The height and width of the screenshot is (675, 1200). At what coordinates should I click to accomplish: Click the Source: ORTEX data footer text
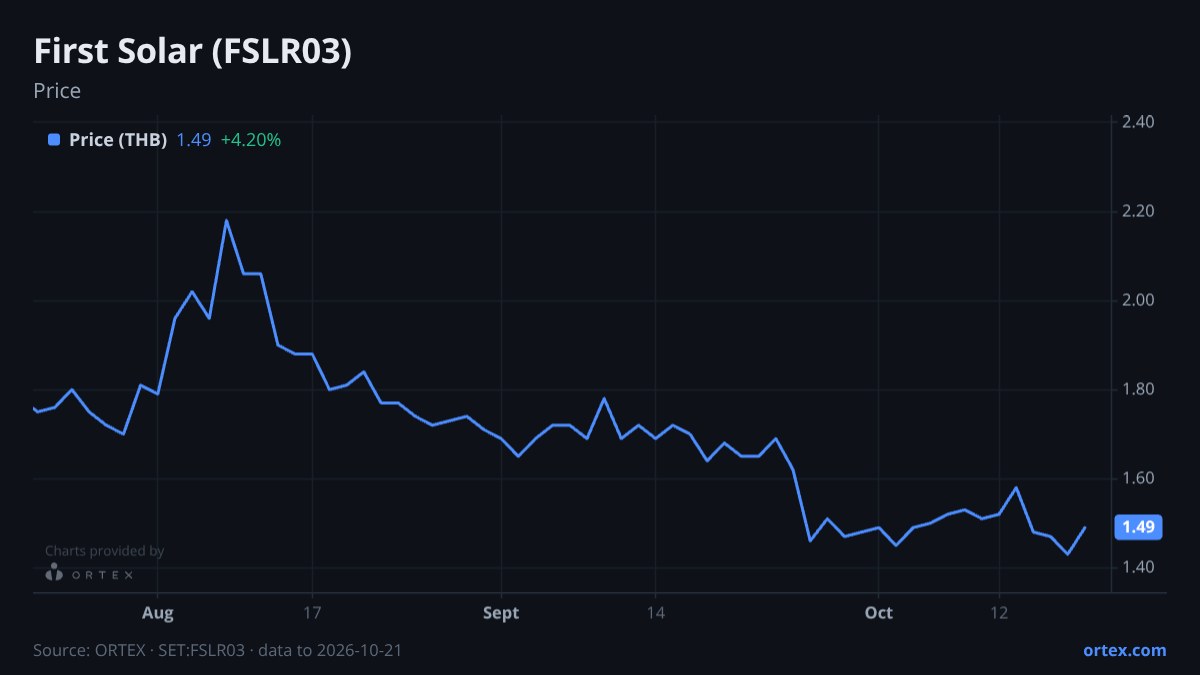pyautogui.click(x=218, y=650)
